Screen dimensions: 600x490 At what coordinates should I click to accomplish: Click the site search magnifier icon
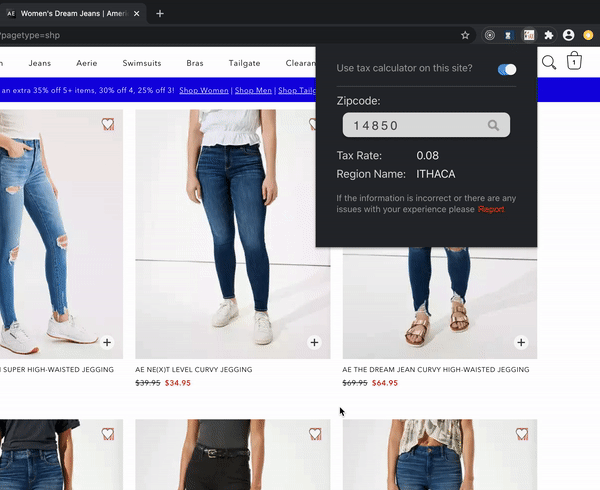(549, 62)
